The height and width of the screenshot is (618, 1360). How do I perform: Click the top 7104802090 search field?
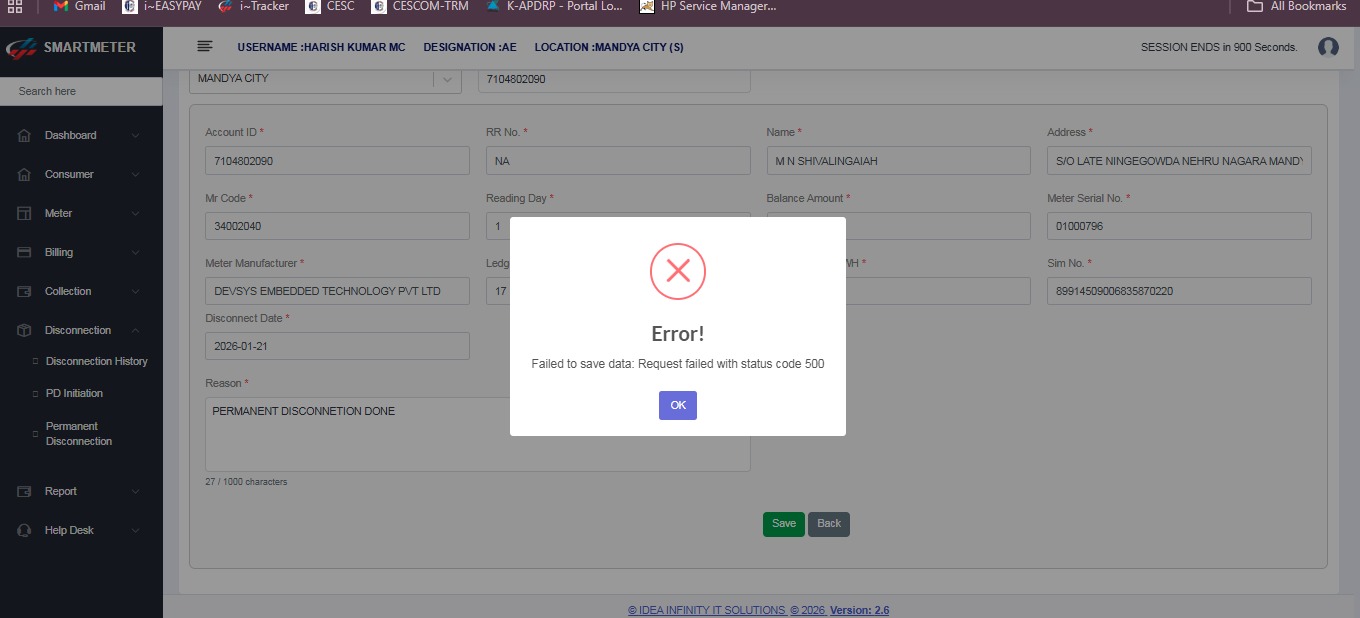614,79
